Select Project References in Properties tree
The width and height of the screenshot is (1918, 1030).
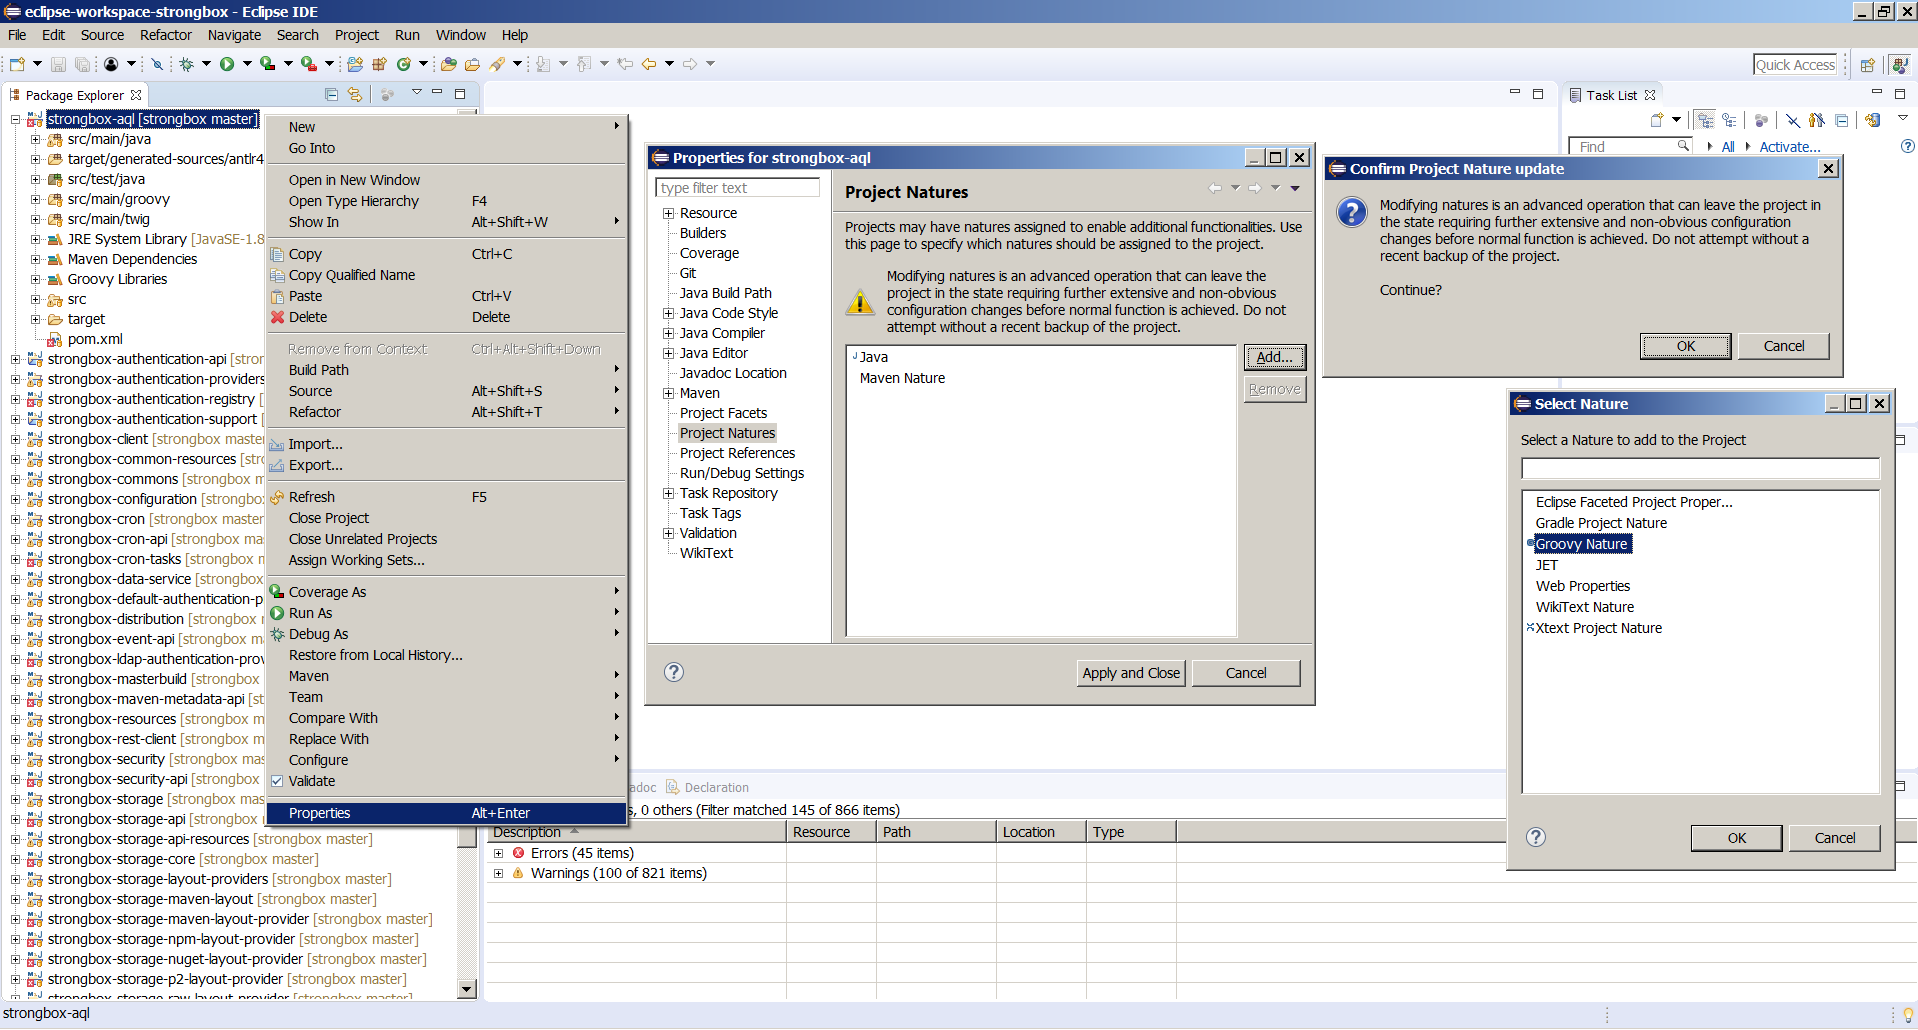pos(737,453)
